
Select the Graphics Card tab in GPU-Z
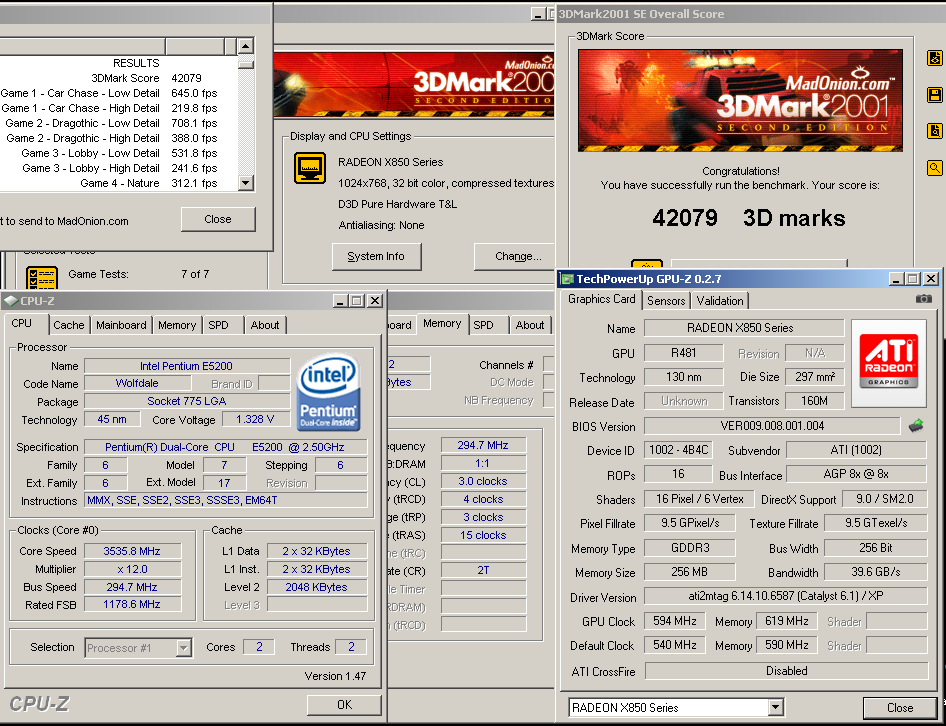point(602,299)
